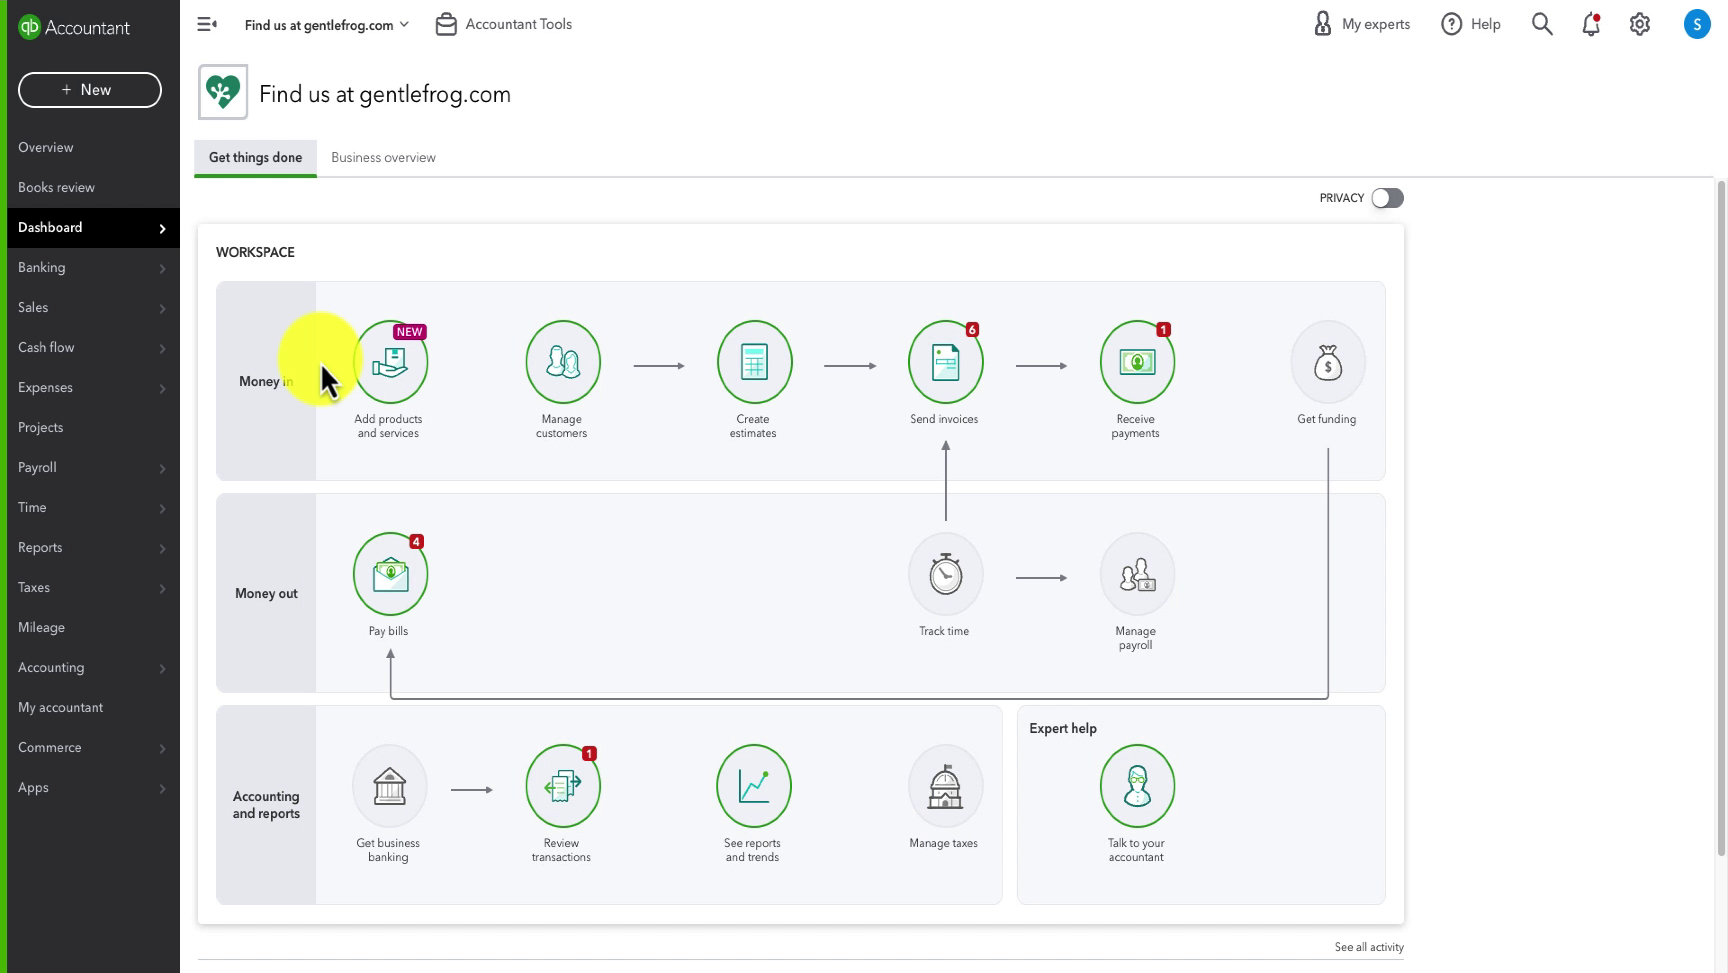1728x973 pixels.
Task: Open the Review transactions icon
Action: 563,786
